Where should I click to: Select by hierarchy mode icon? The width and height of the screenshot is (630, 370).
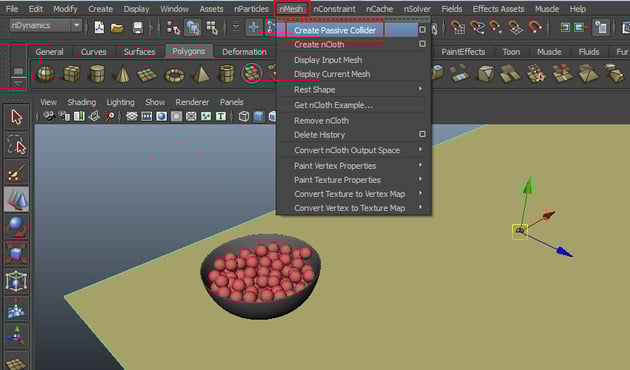coord(173,28)
